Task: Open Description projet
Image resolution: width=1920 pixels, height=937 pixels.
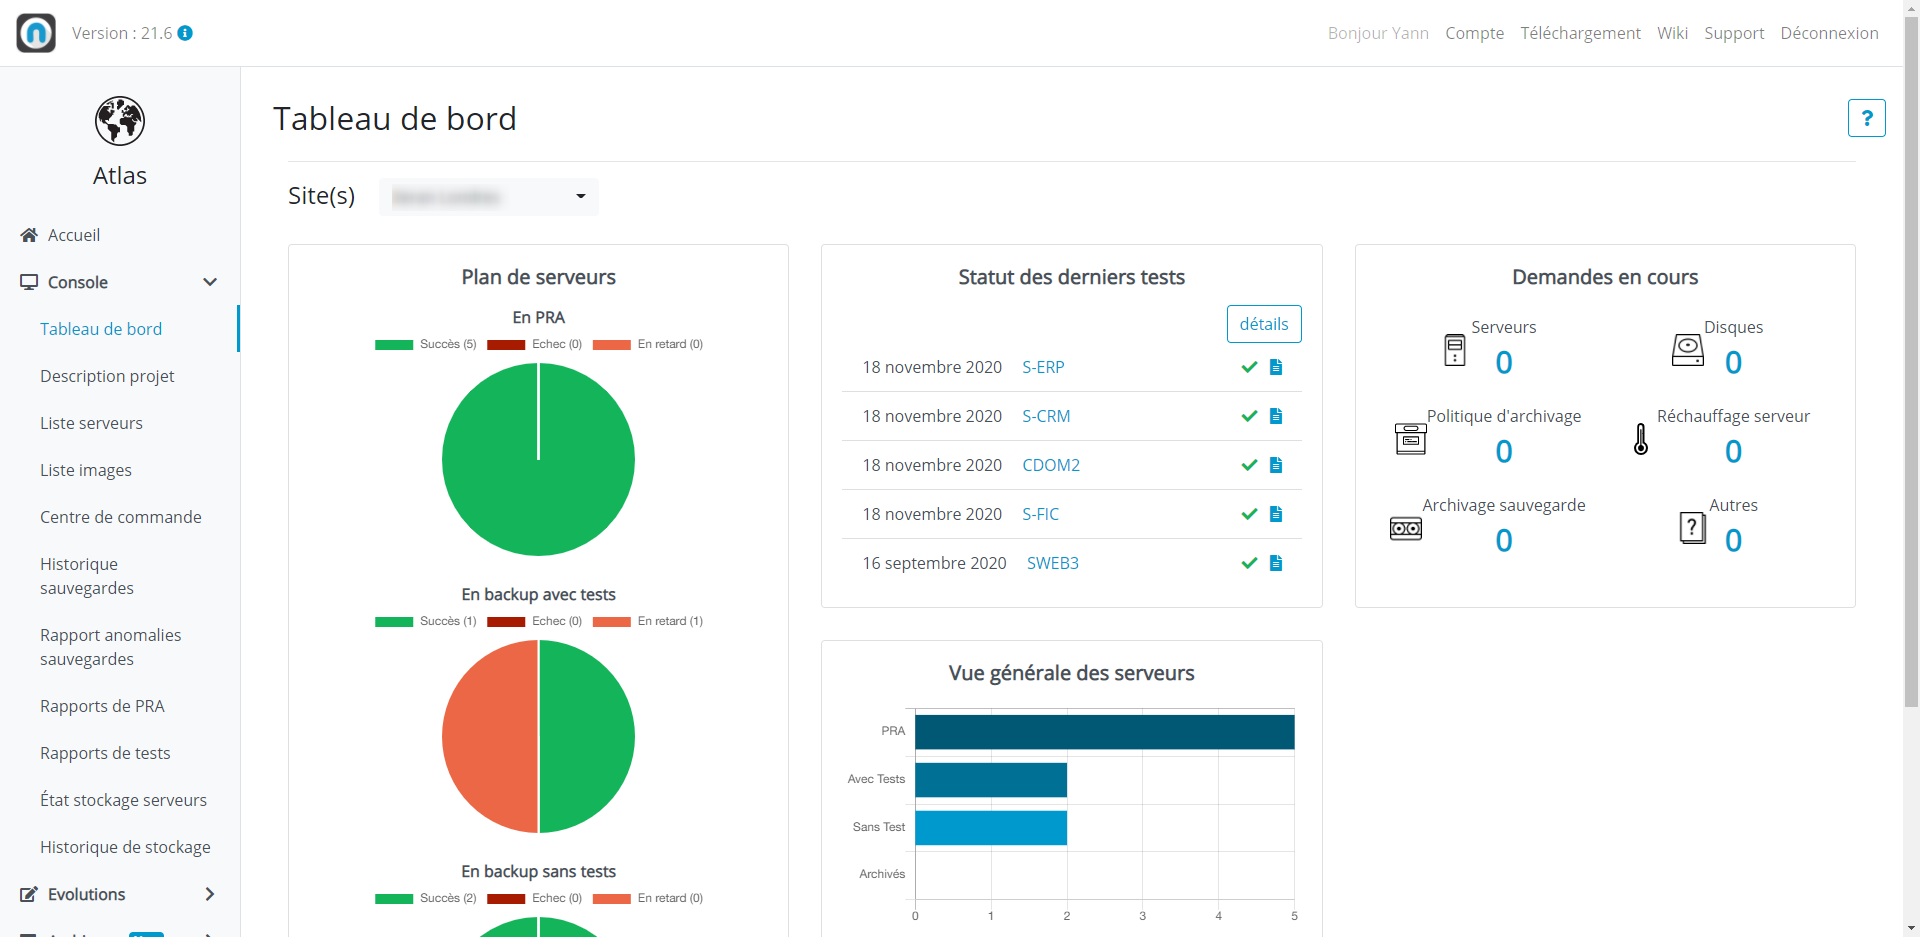Action: click(x=107, y=376)
